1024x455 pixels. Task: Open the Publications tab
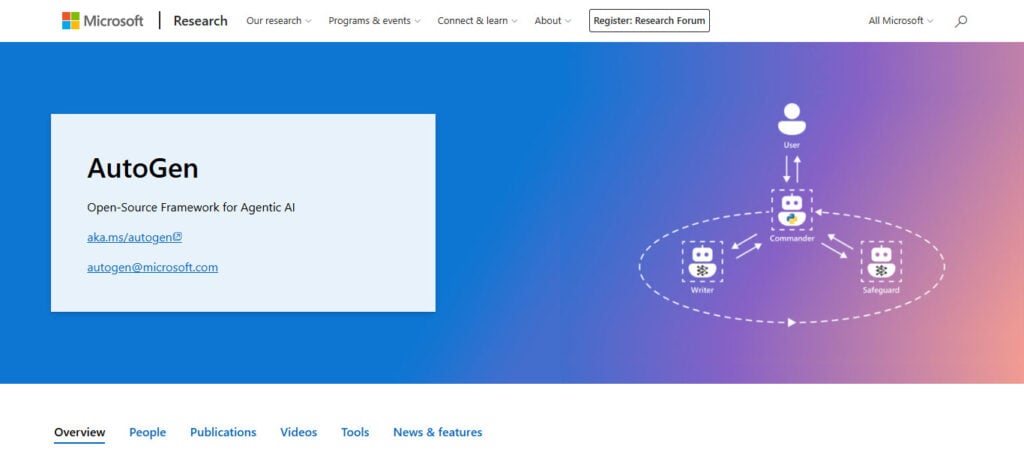223,432
